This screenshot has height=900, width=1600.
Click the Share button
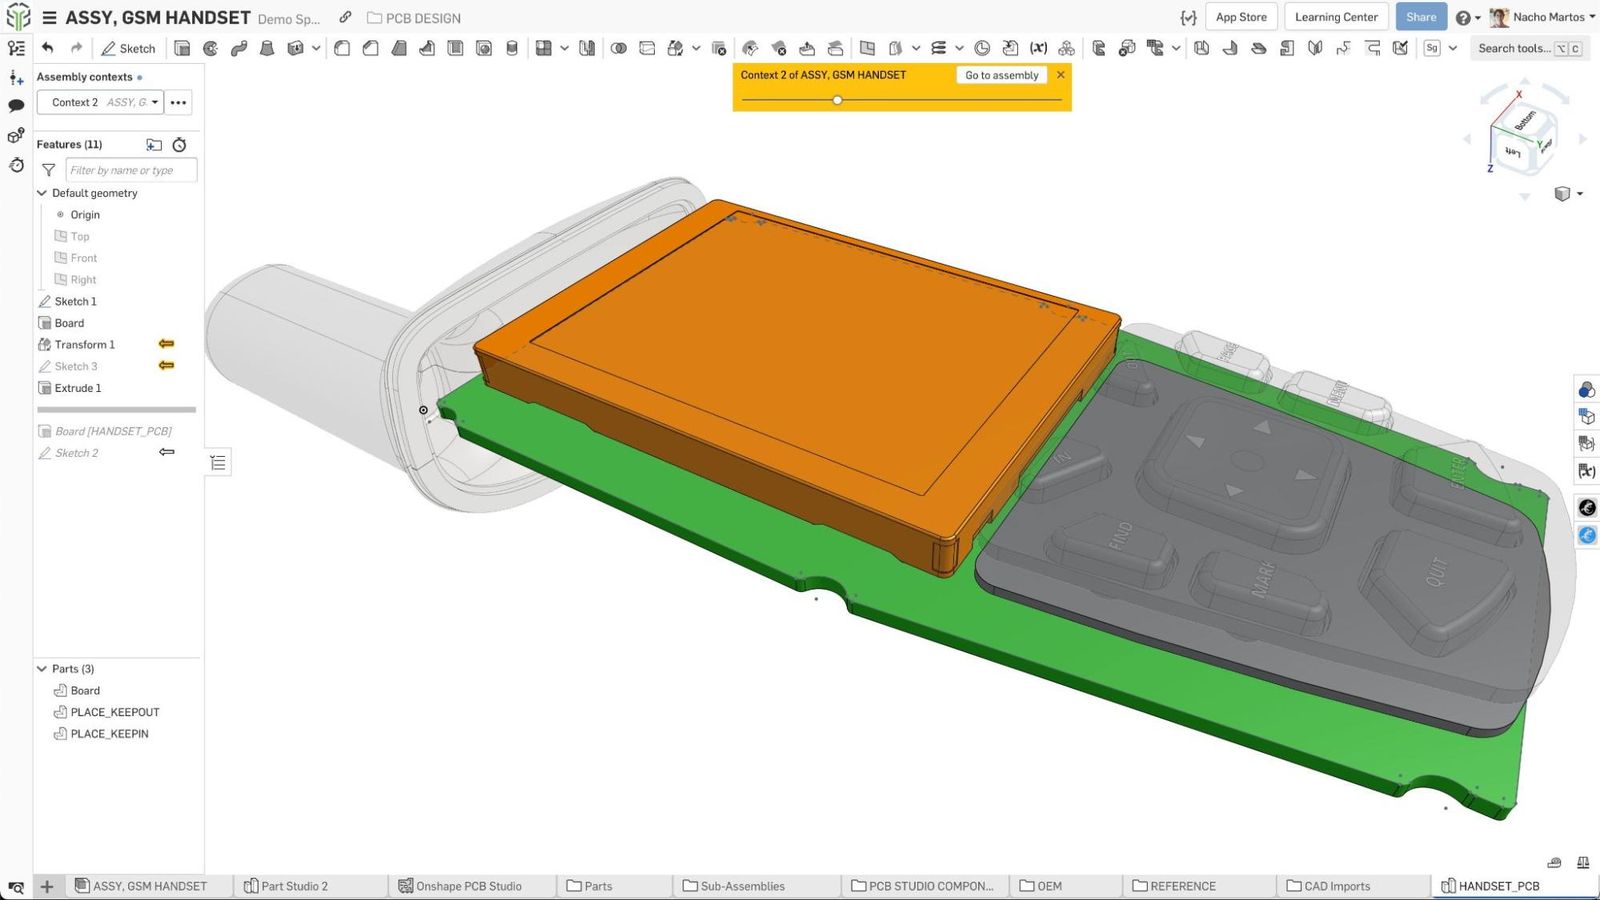coord(1420,17)
